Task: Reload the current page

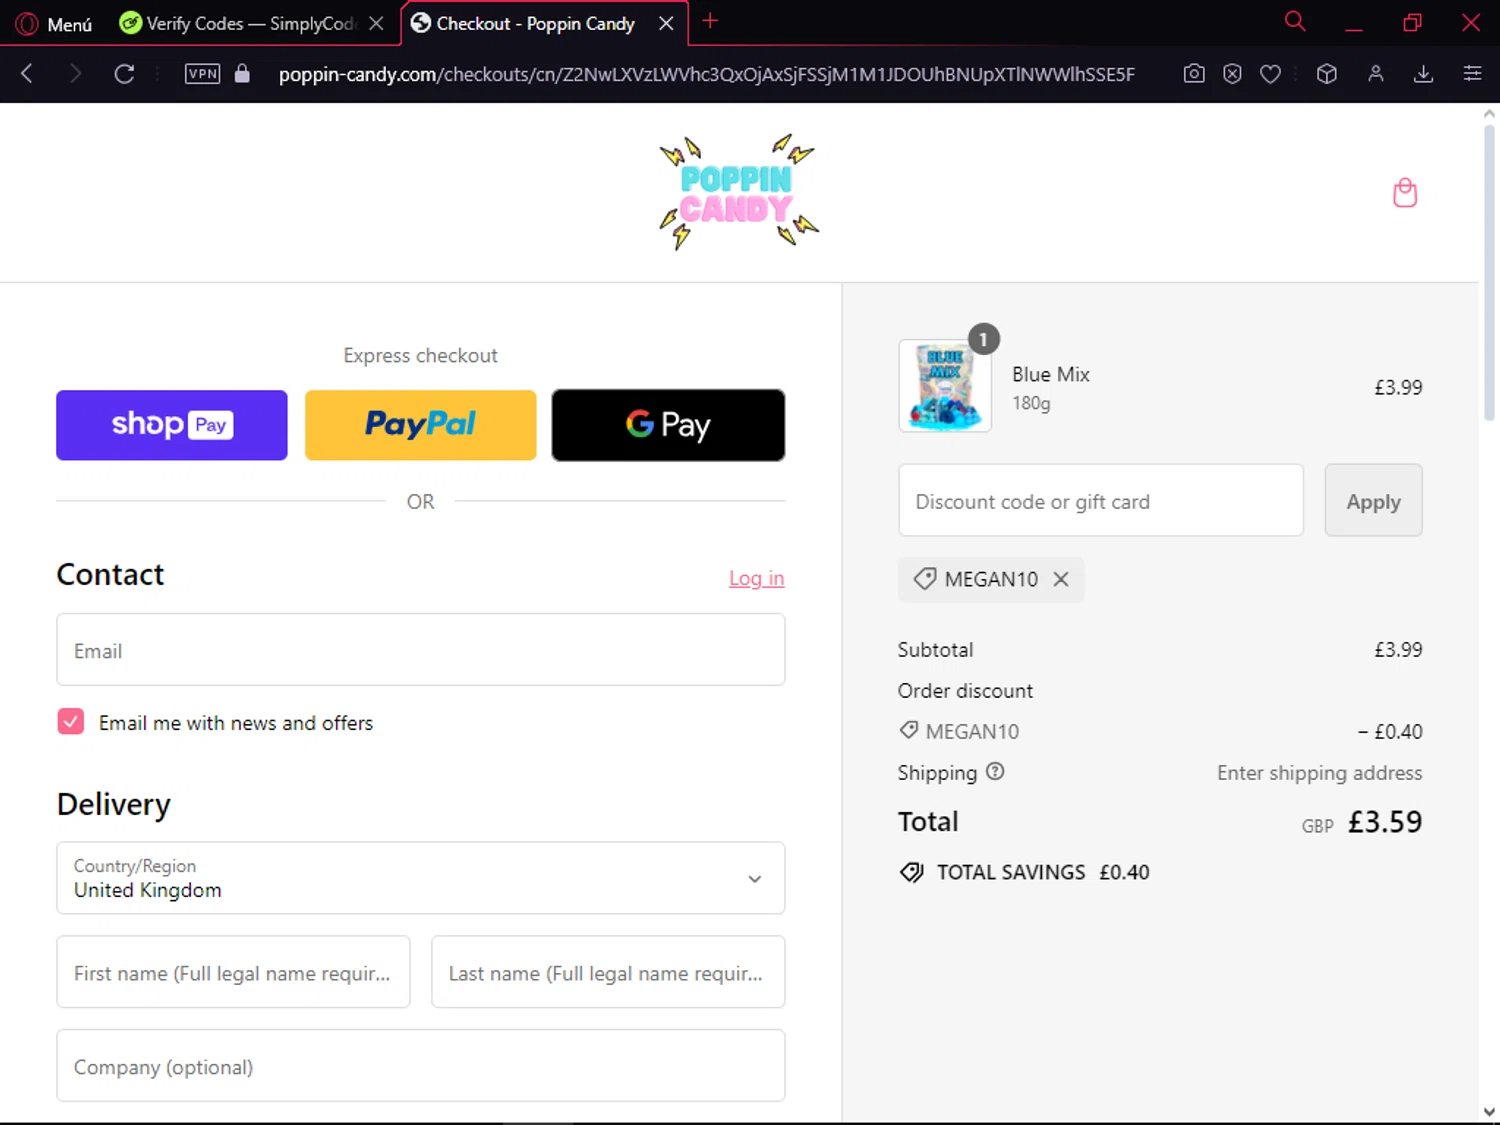Action: pyautogui.click(x=124, y=73)
